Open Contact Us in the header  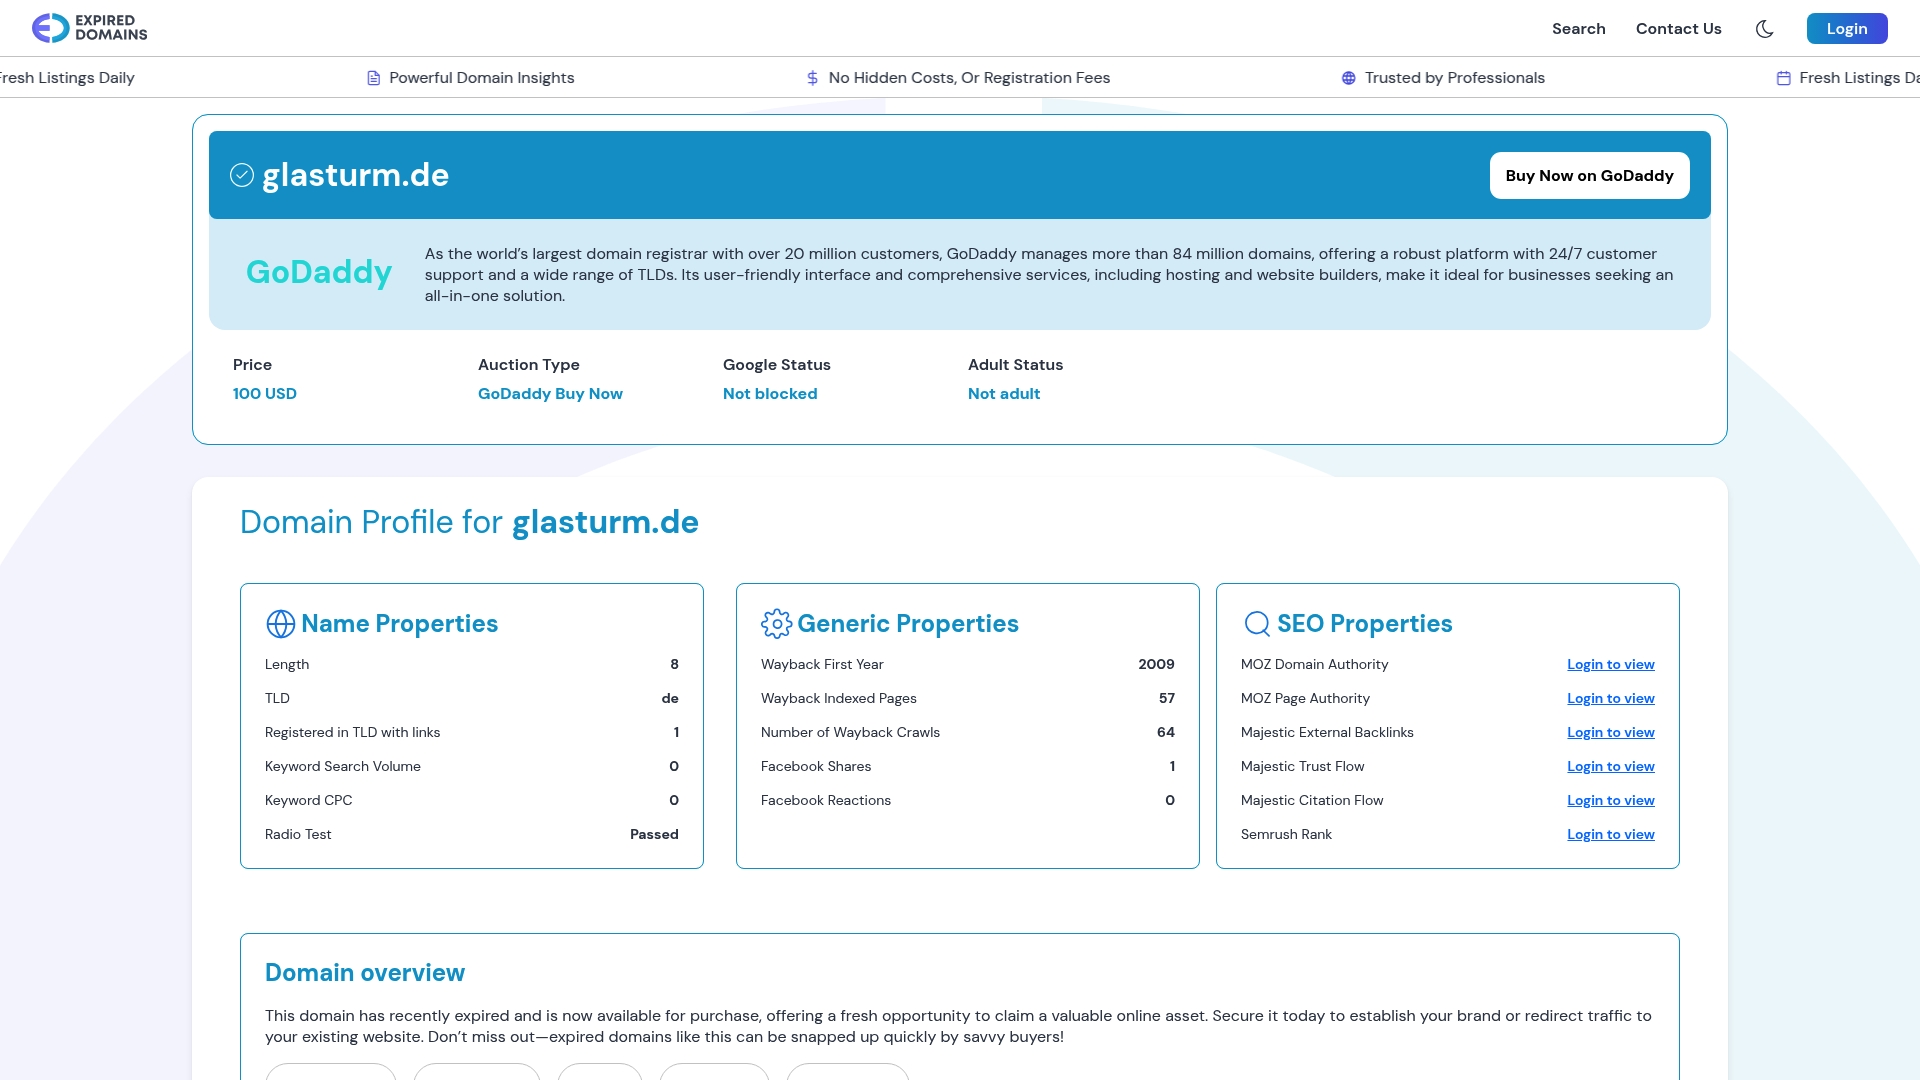pos(1678,29)
